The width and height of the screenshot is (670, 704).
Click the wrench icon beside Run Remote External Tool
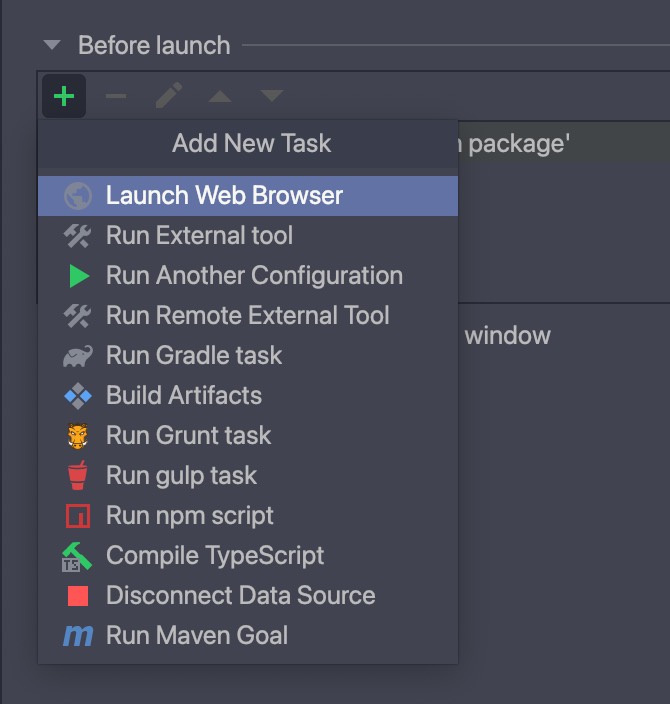(x=77, y=316)
